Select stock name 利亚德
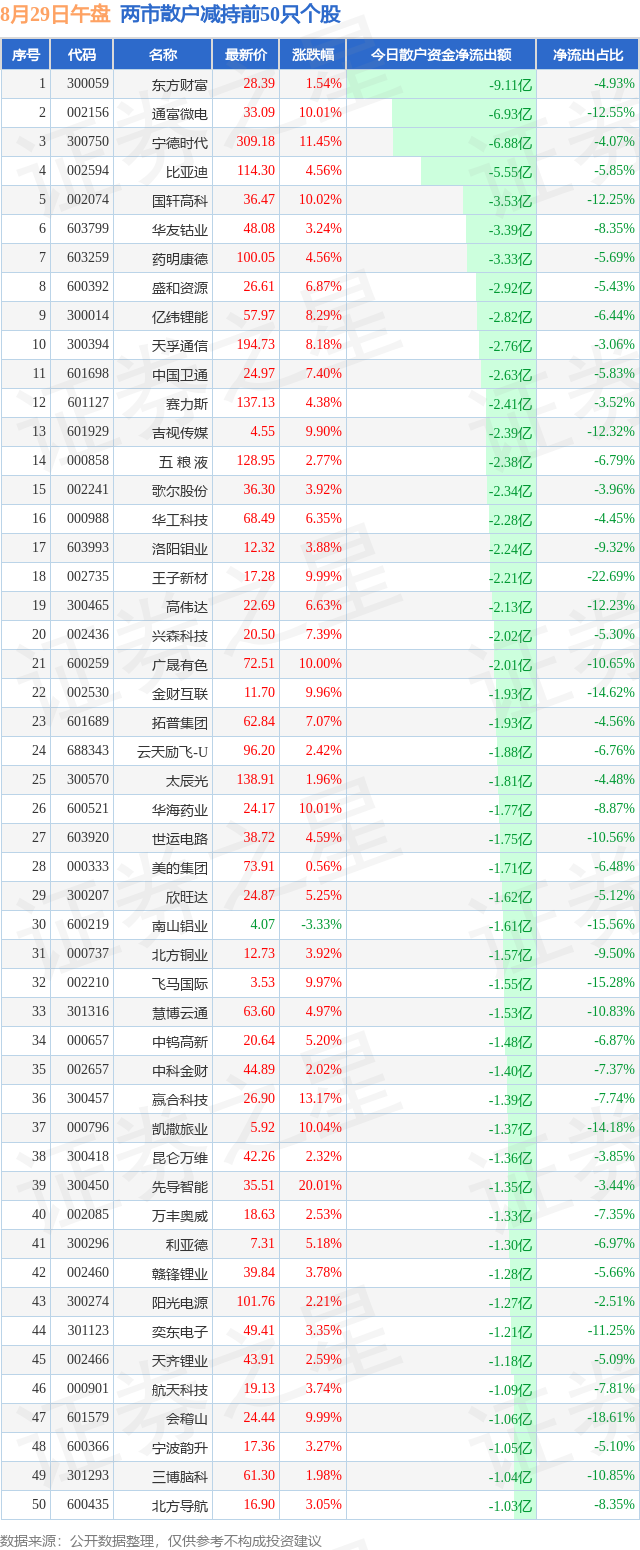 pos(187,1244)
